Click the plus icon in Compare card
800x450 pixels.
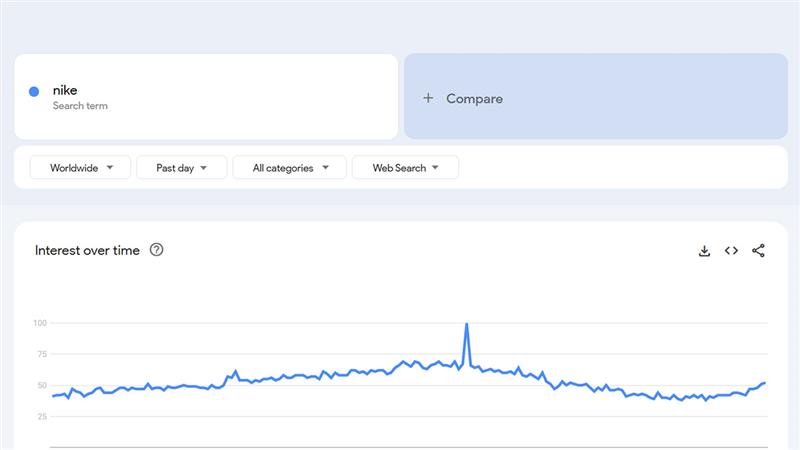428,98
